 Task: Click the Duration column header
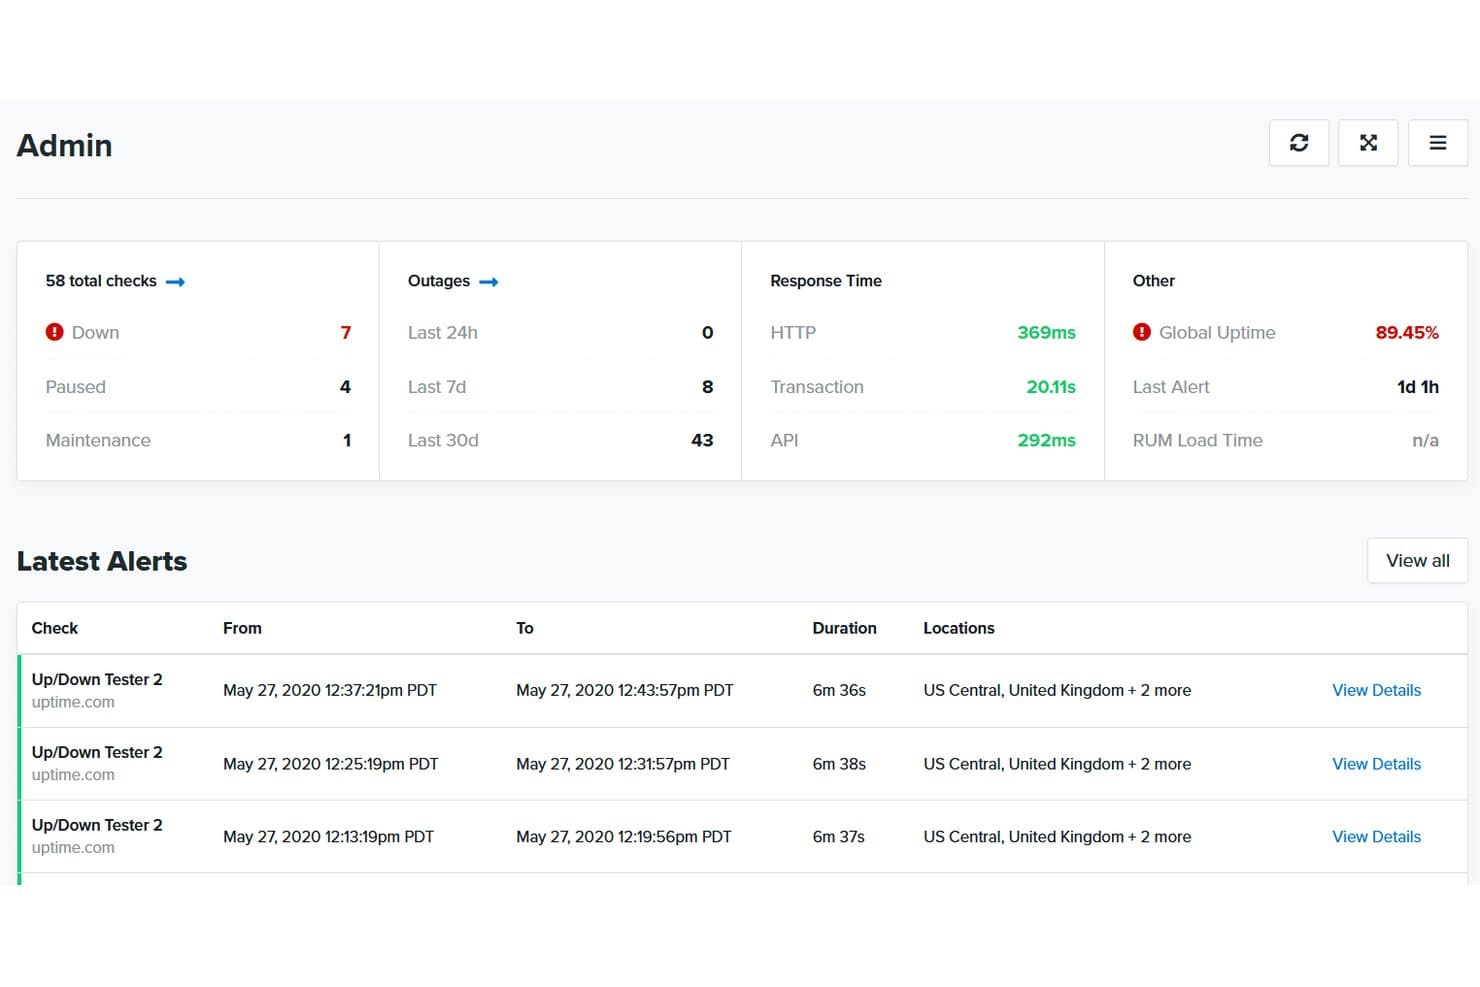click(844, 628)
